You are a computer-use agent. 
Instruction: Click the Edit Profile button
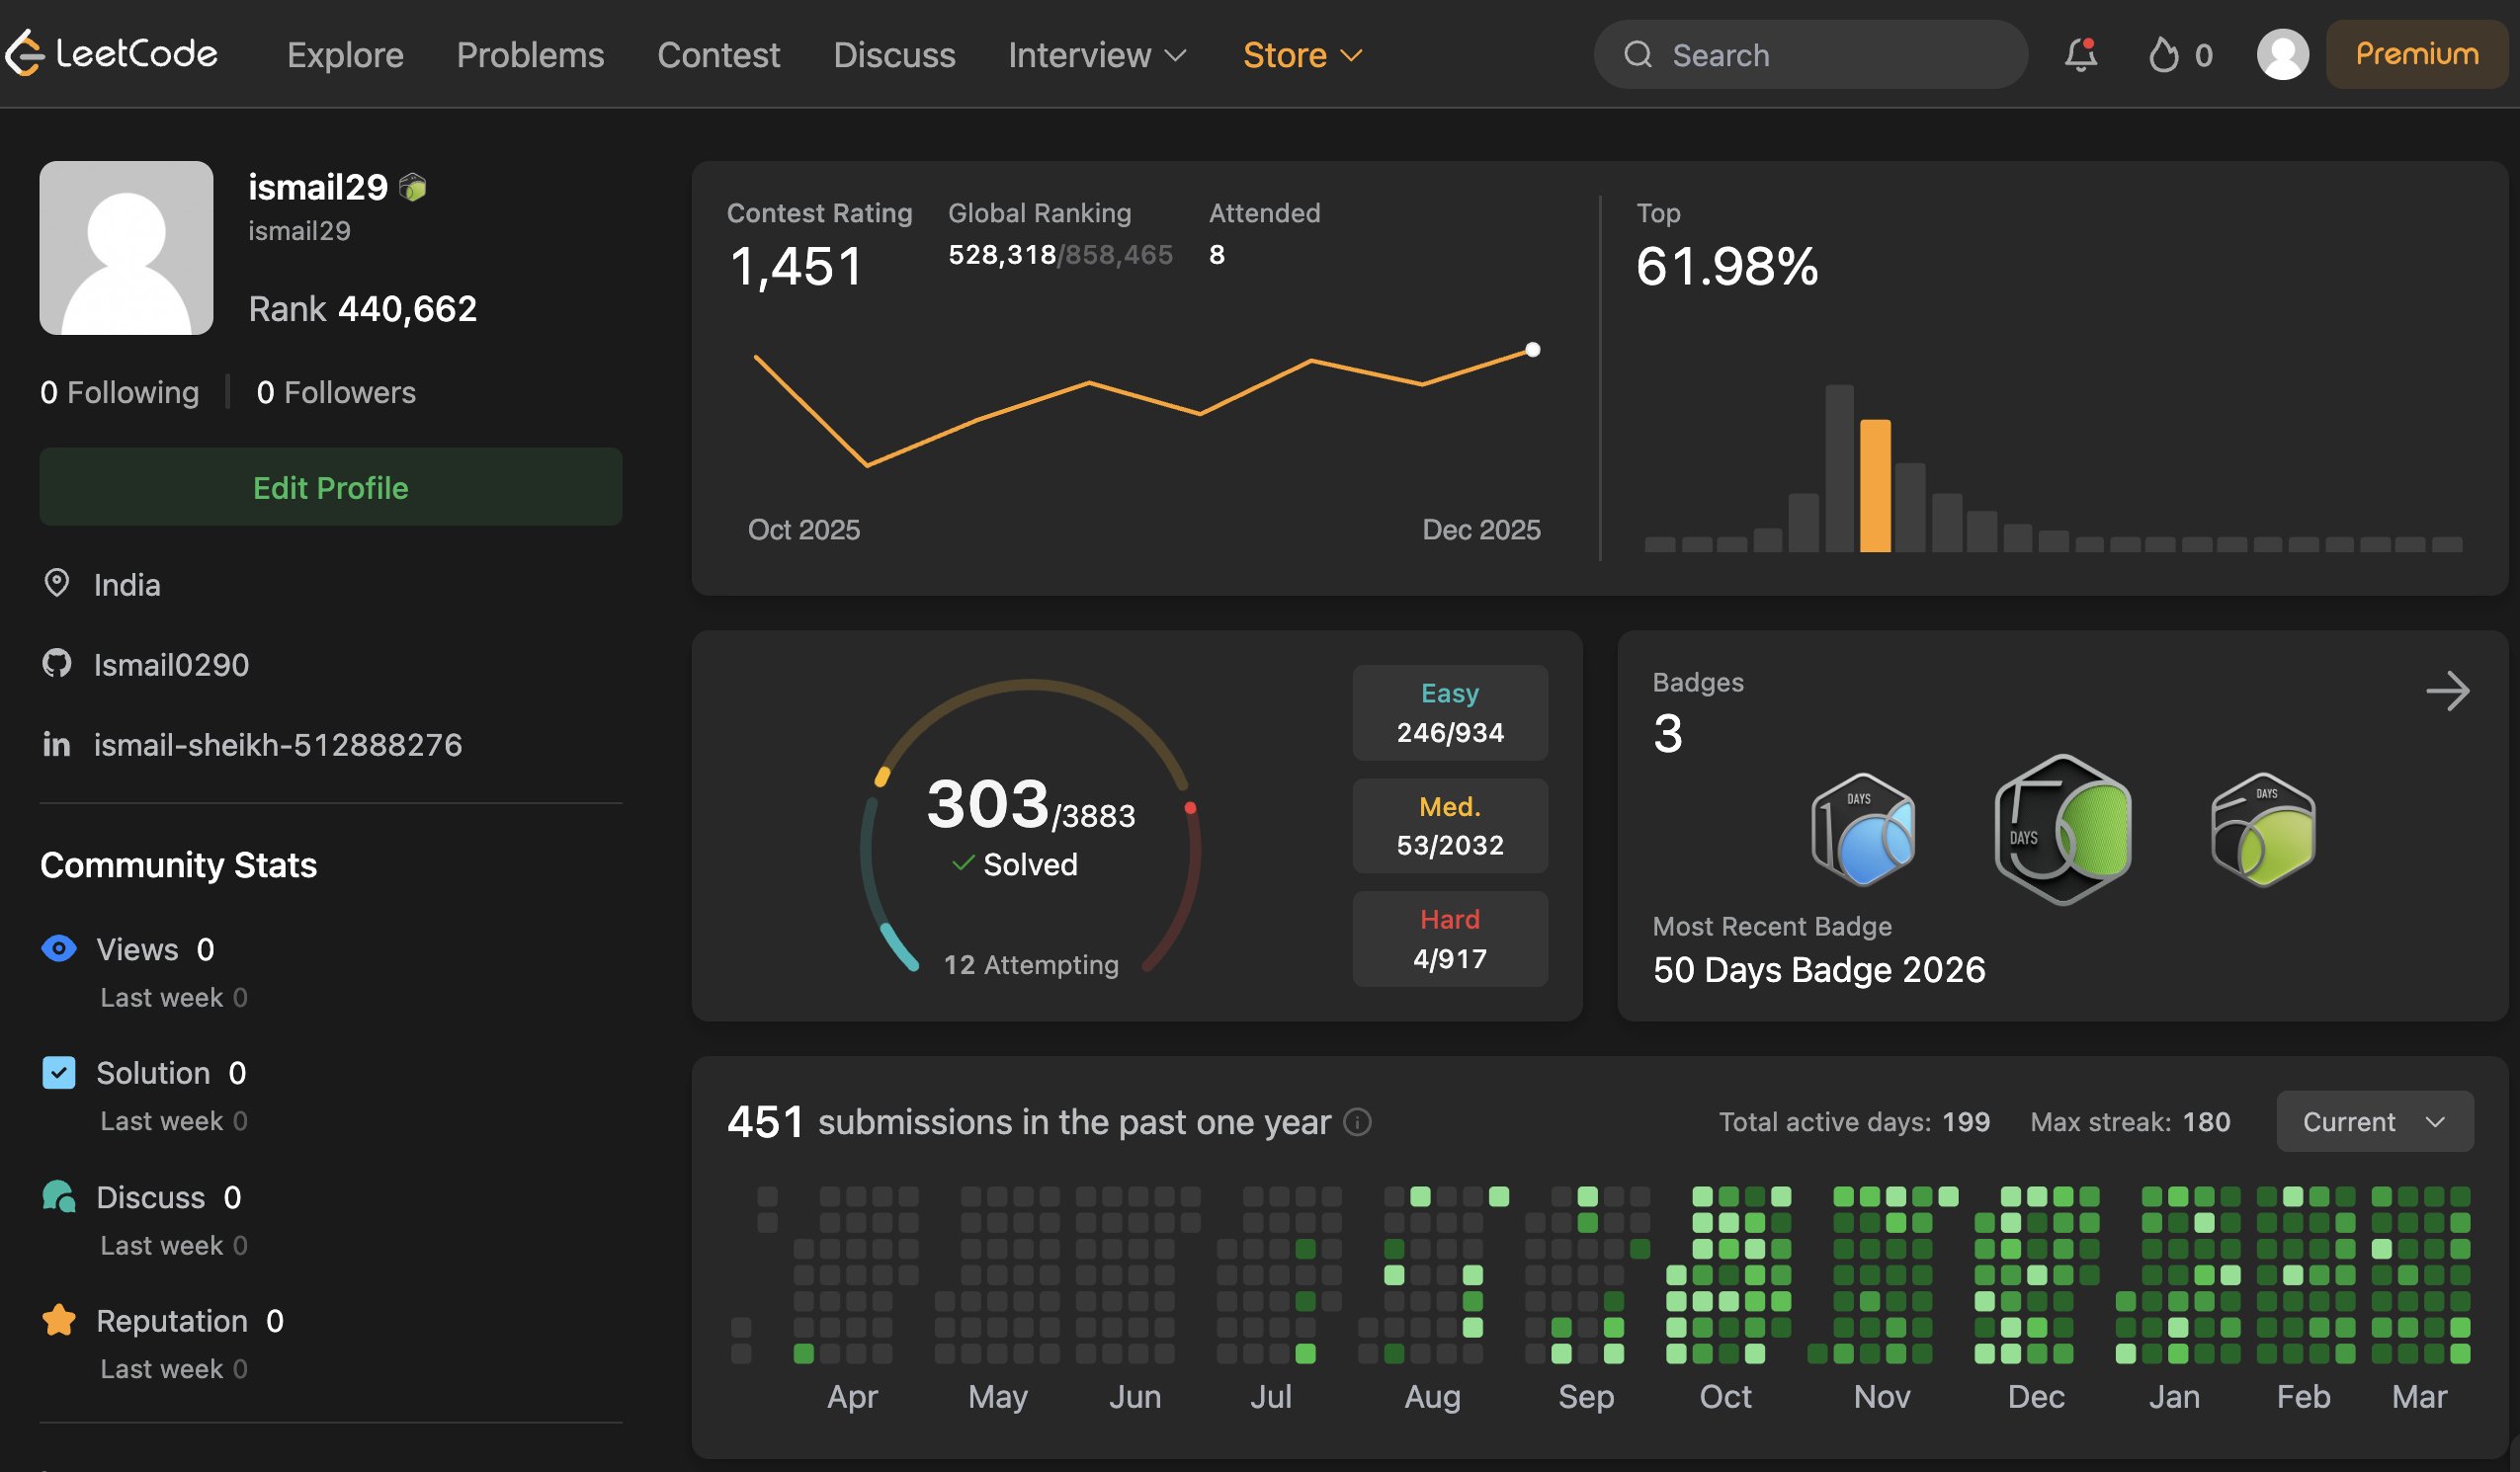click(330, 487)
